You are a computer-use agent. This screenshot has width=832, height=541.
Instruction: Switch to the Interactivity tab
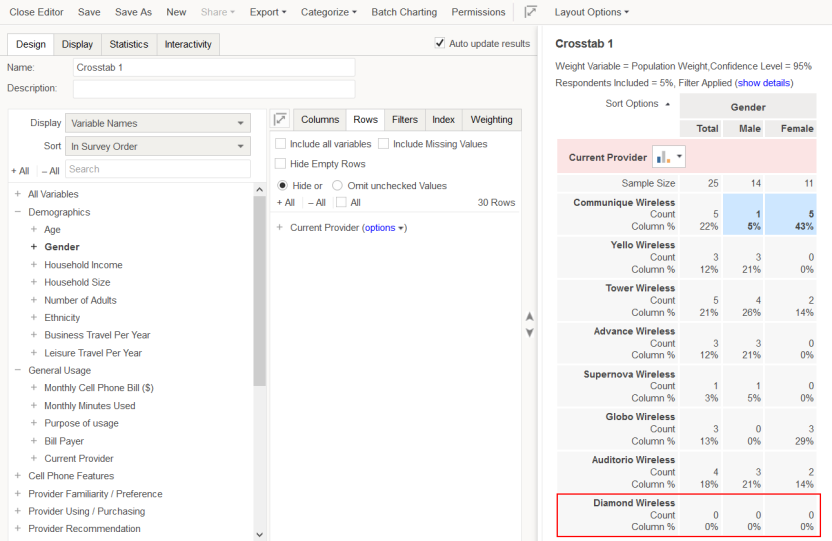click(188, 44)
